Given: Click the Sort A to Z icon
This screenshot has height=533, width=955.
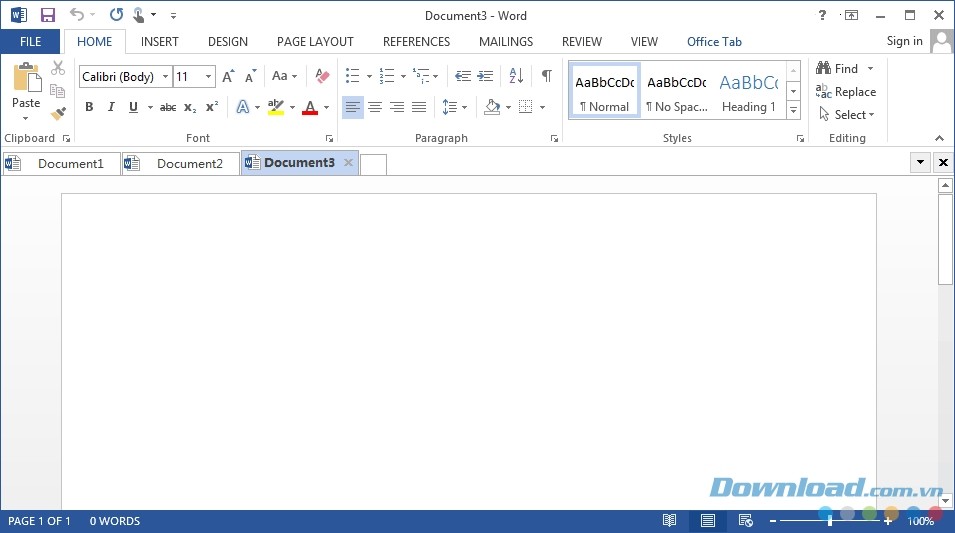Looking at the screenshot, I should click(516, 76).
